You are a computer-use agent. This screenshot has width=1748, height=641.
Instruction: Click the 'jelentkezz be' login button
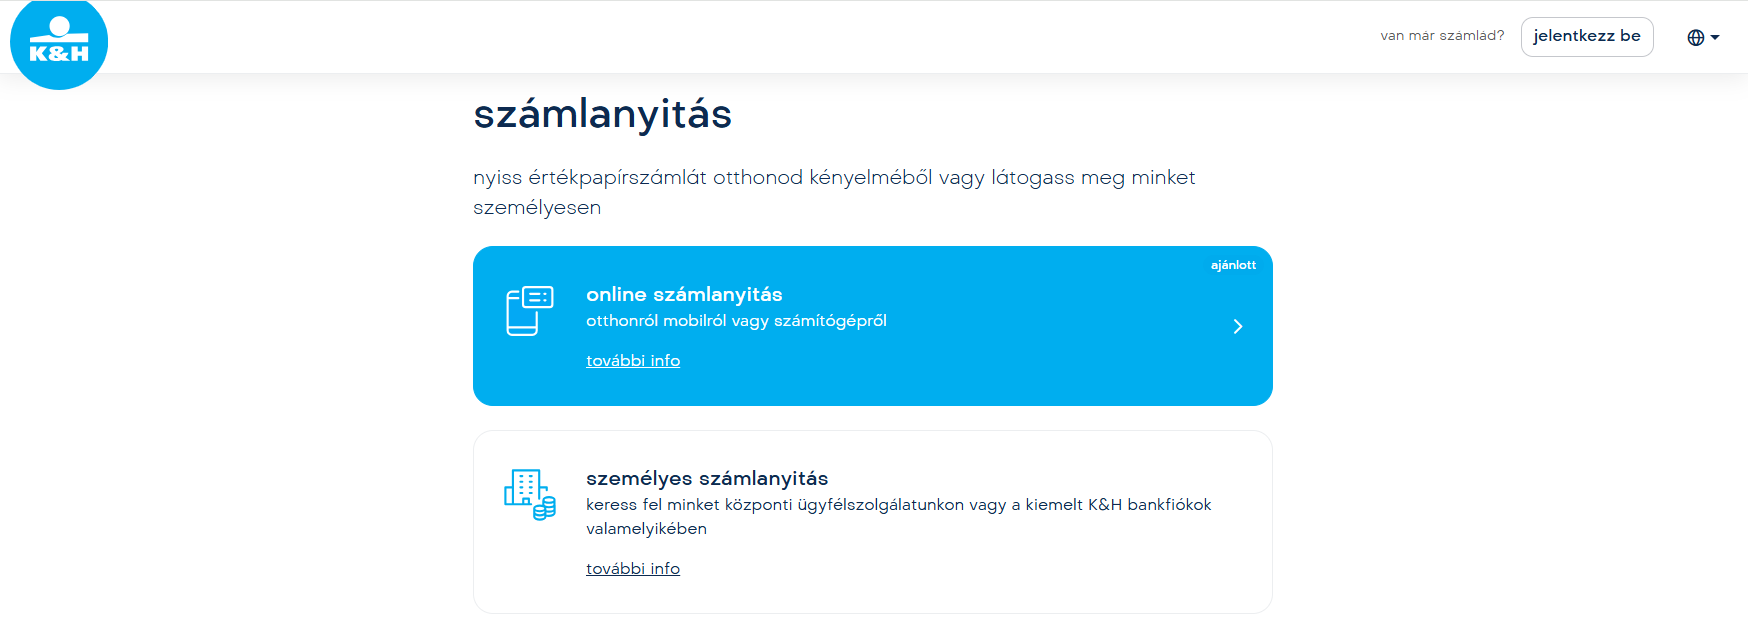[x=1586, y=36]
